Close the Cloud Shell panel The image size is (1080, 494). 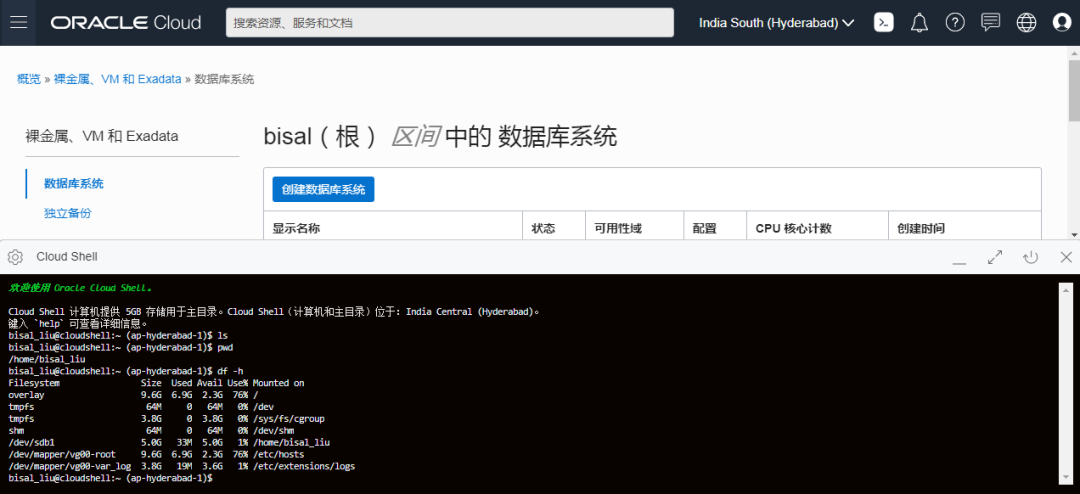click(1066, 257)
